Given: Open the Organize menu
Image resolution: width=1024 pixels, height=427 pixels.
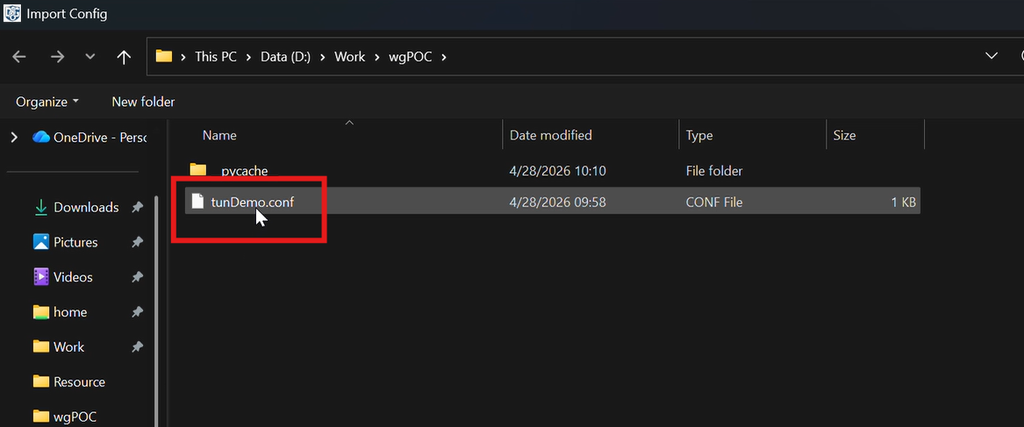Looking at the screenshot, I should click(x=47, y=102).
